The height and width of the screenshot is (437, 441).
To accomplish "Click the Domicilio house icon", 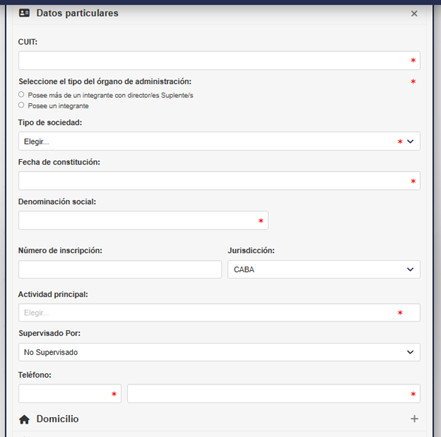I will 24,419.
